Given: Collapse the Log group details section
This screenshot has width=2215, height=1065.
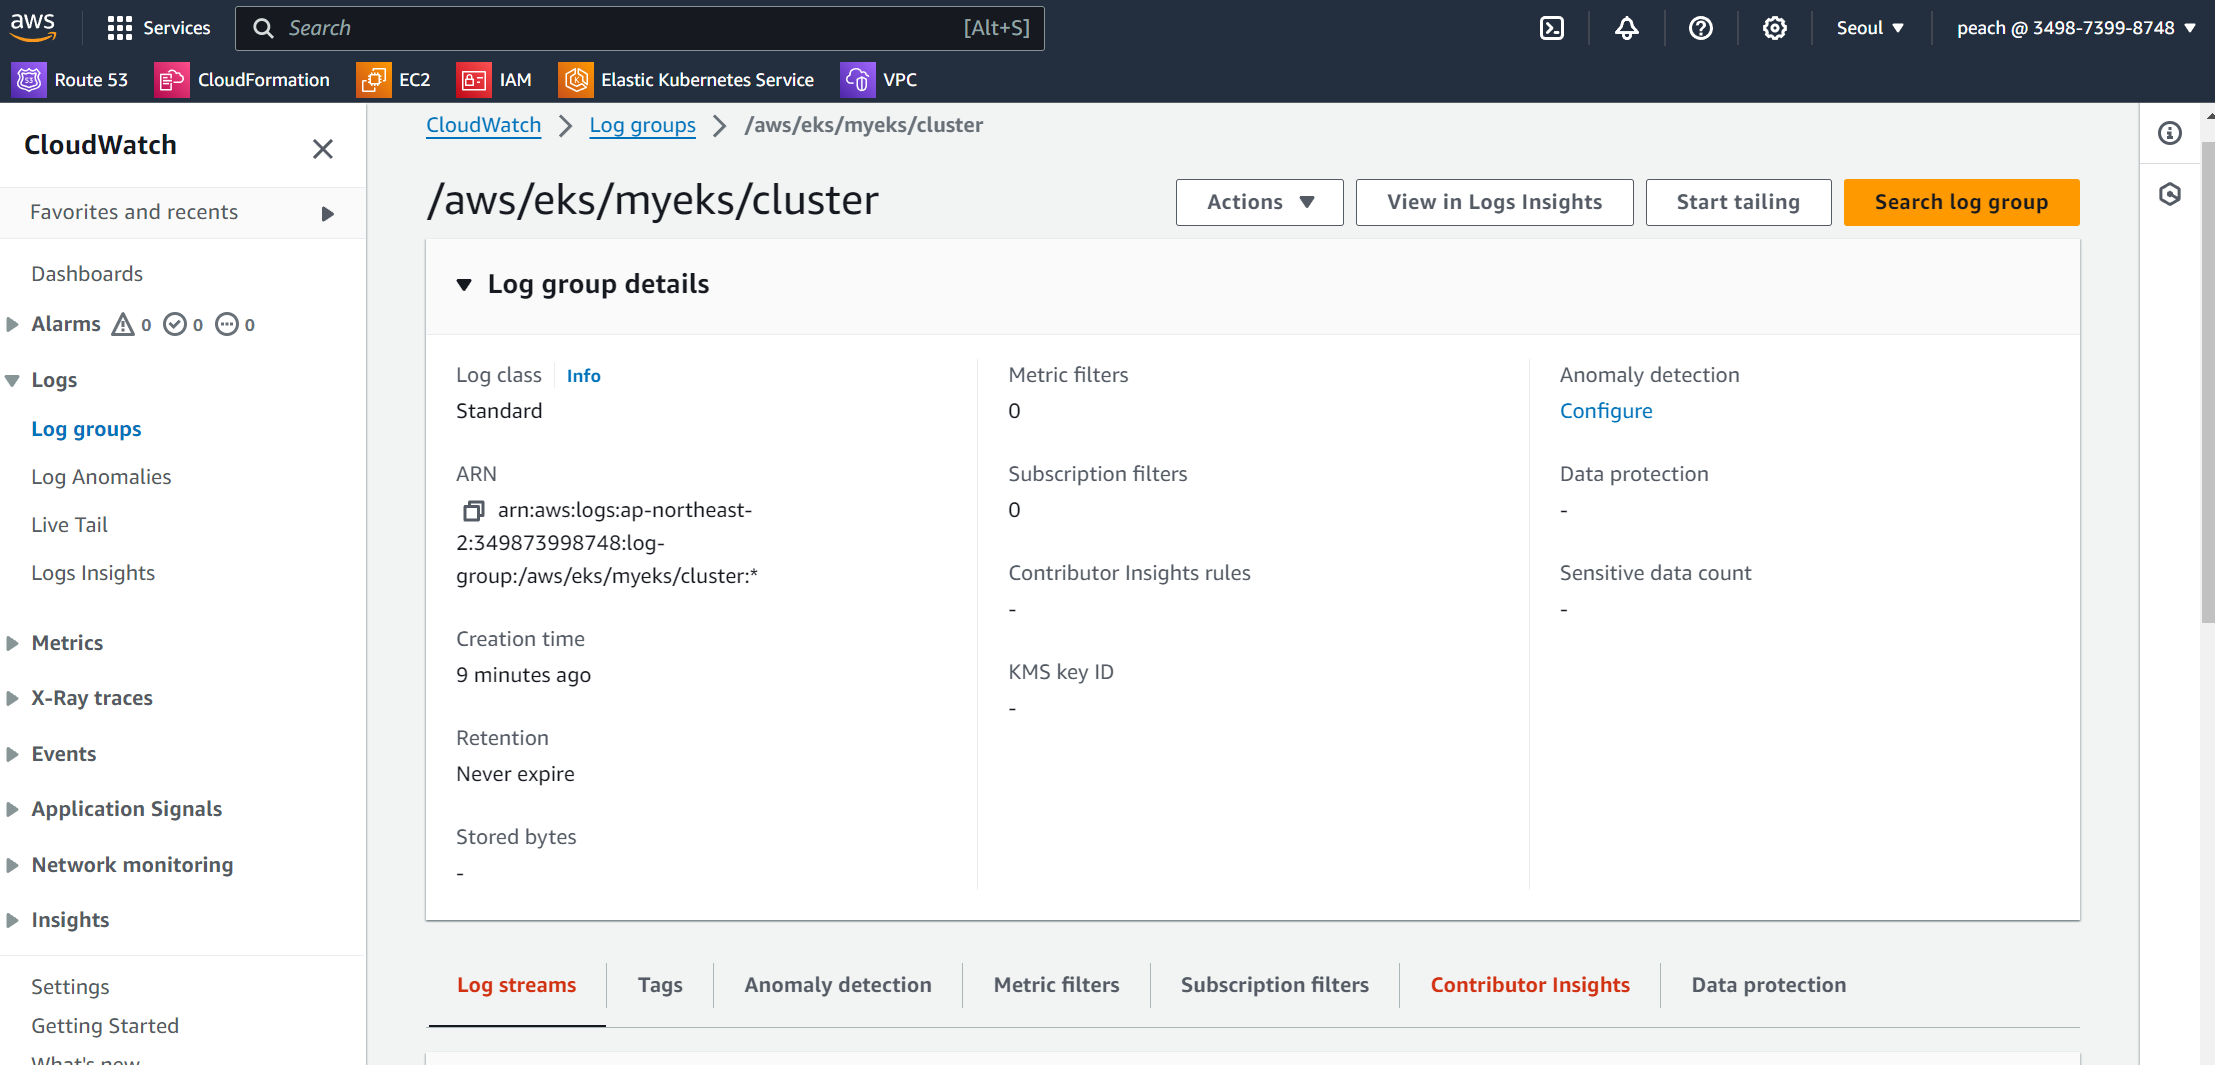Looking at the screenshot, I should click(x=464, y=285).
